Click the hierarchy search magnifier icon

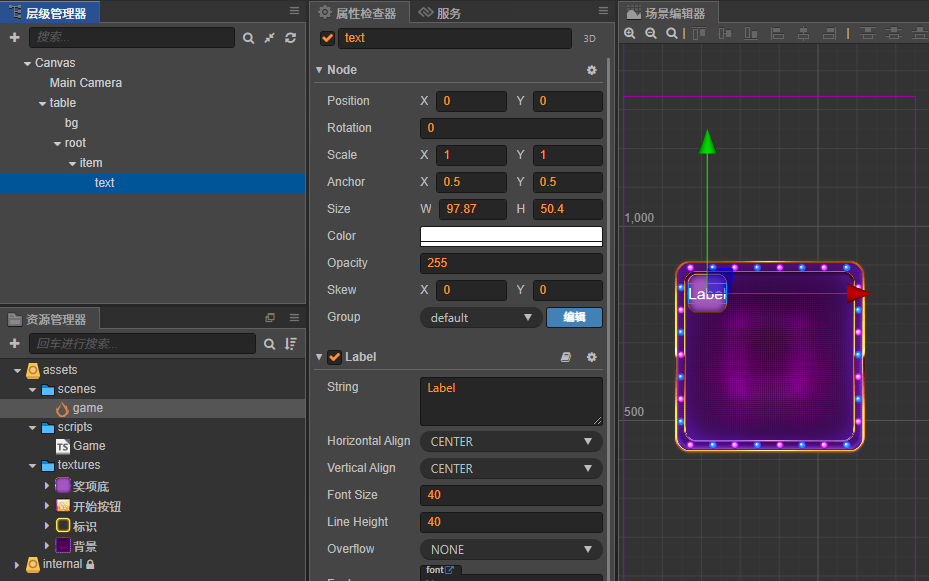click(x=248, y=38)
